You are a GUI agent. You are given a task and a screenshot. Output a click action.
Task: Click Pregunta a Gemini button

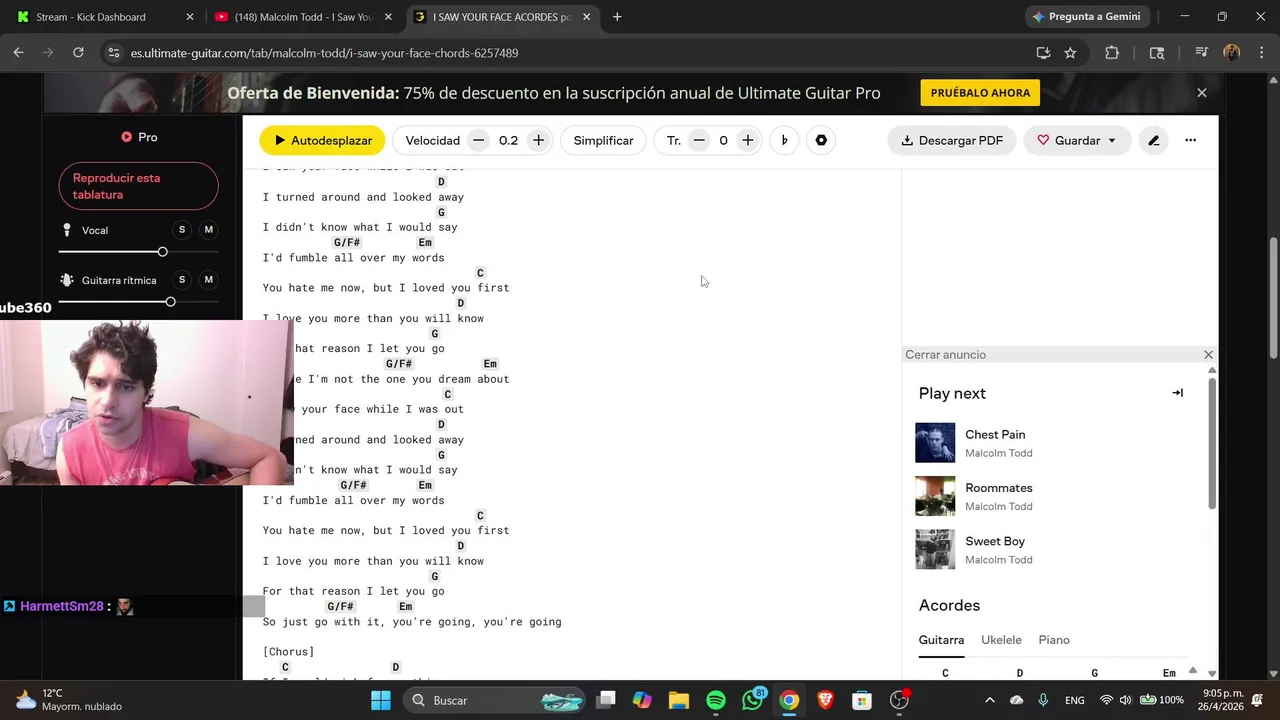pyautogui.click(x=1089, y=17)
